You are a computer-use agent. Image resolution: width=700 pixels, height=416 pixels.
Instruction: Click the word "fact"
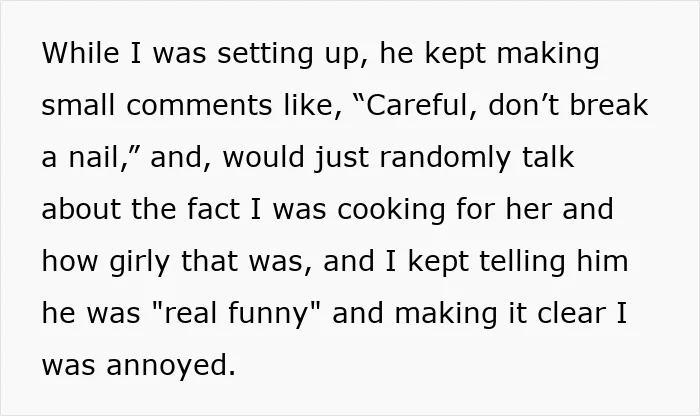pos(213,209)
